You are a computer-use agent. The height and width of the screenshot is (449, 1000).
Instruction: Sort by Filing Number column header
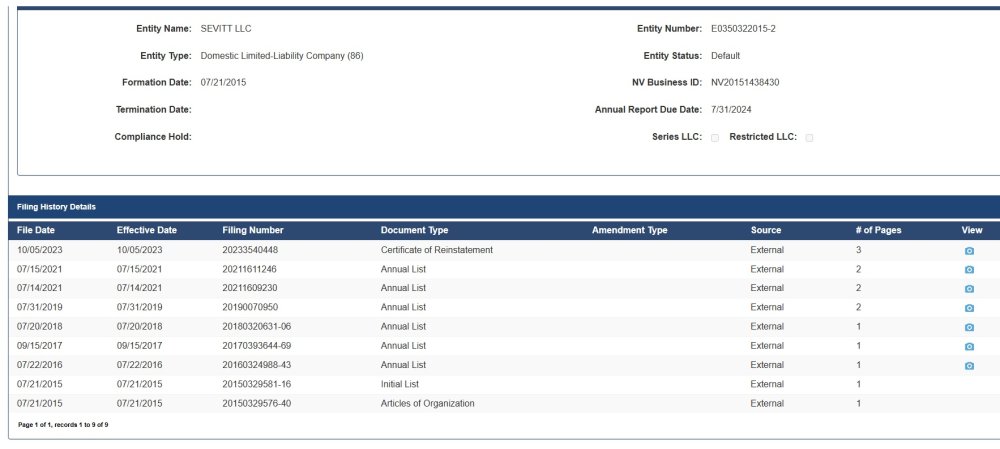[252, 230]
